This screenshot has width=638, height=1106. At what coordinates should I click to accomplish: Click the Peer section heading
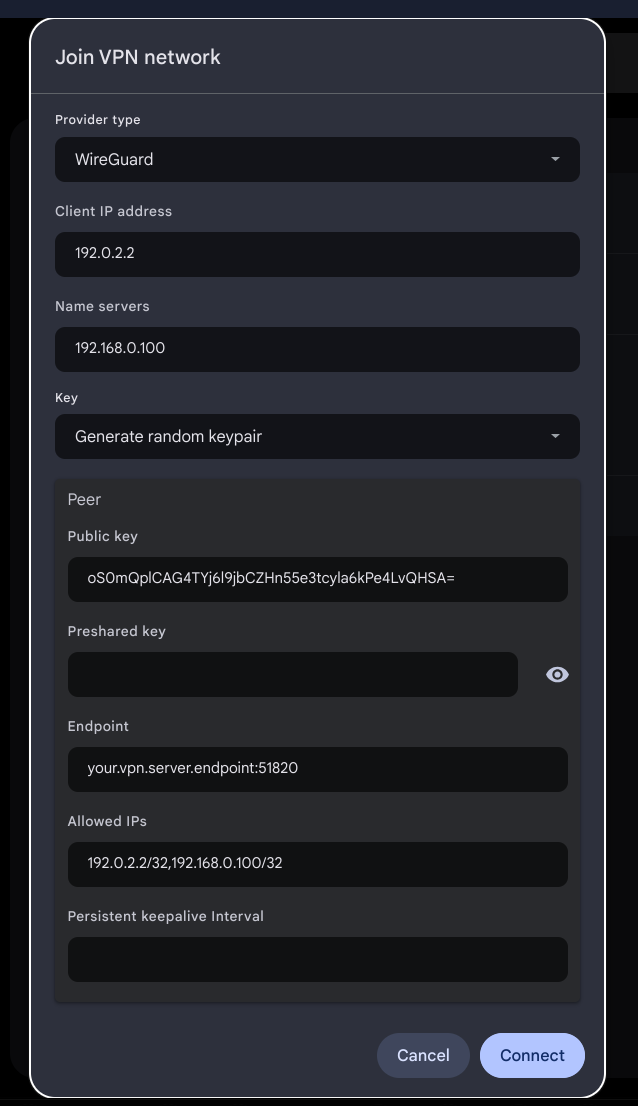pyautogui.click(x=84, y=499)
